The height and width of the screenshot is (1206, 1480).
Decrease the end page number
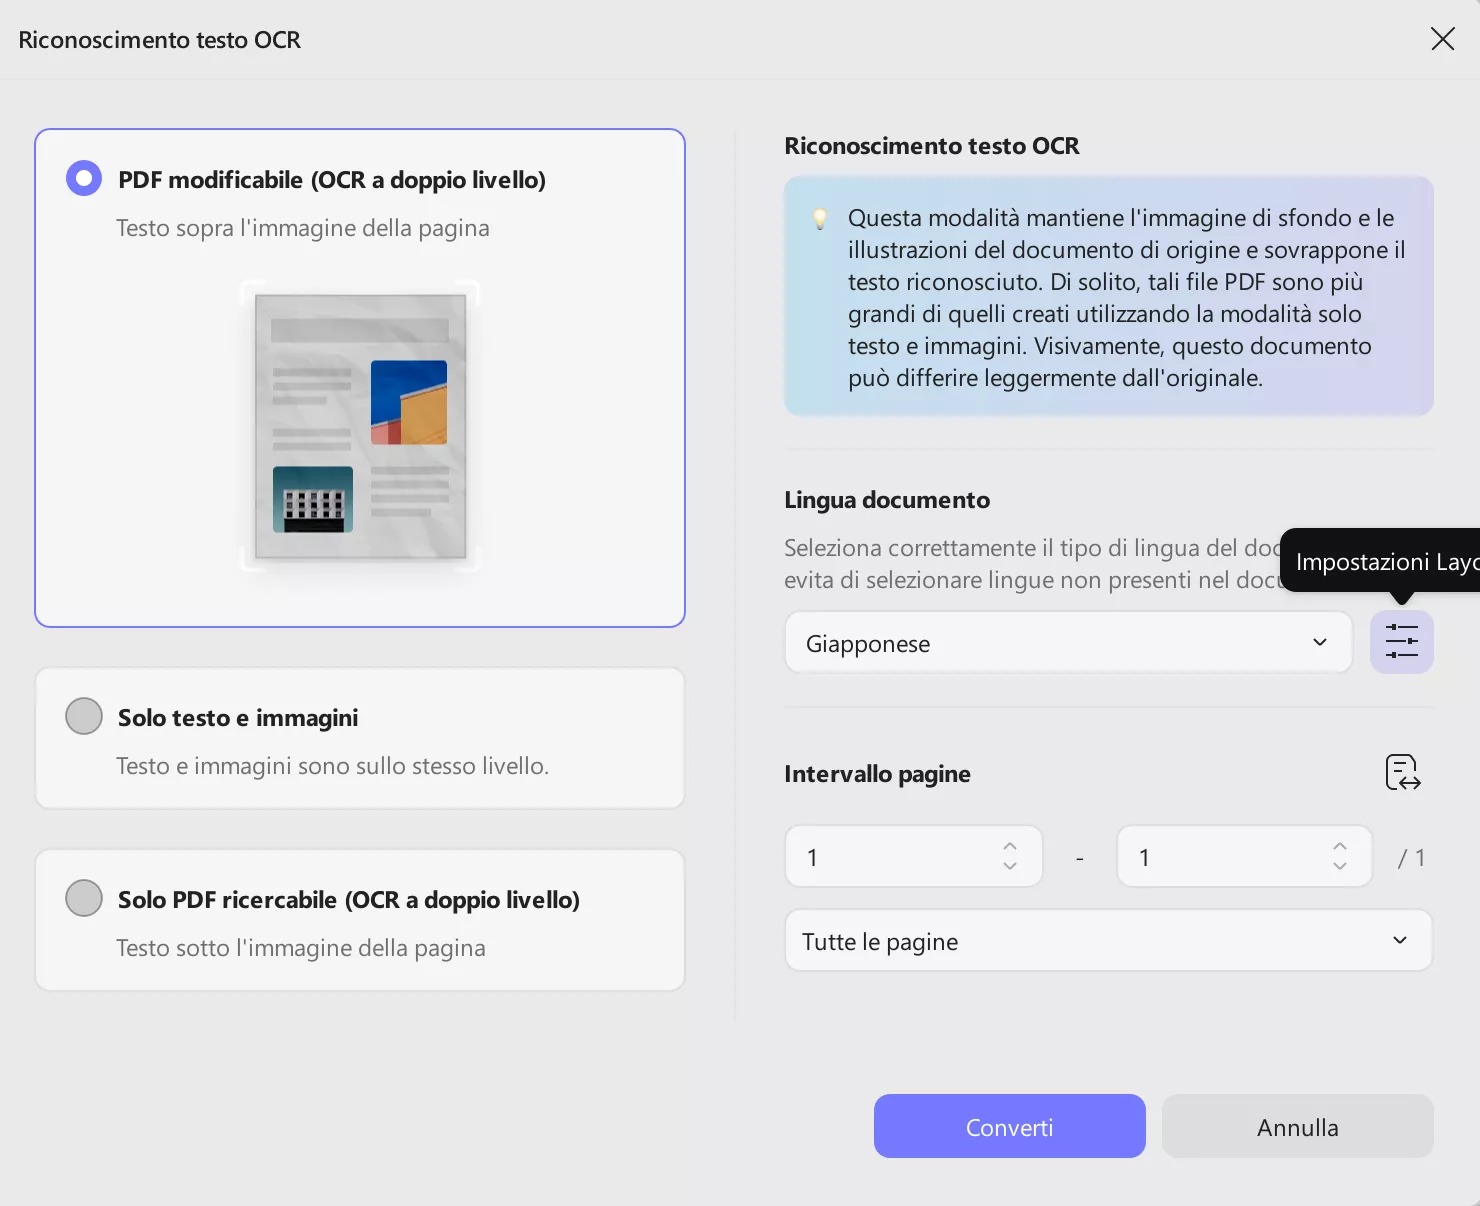1340,866
